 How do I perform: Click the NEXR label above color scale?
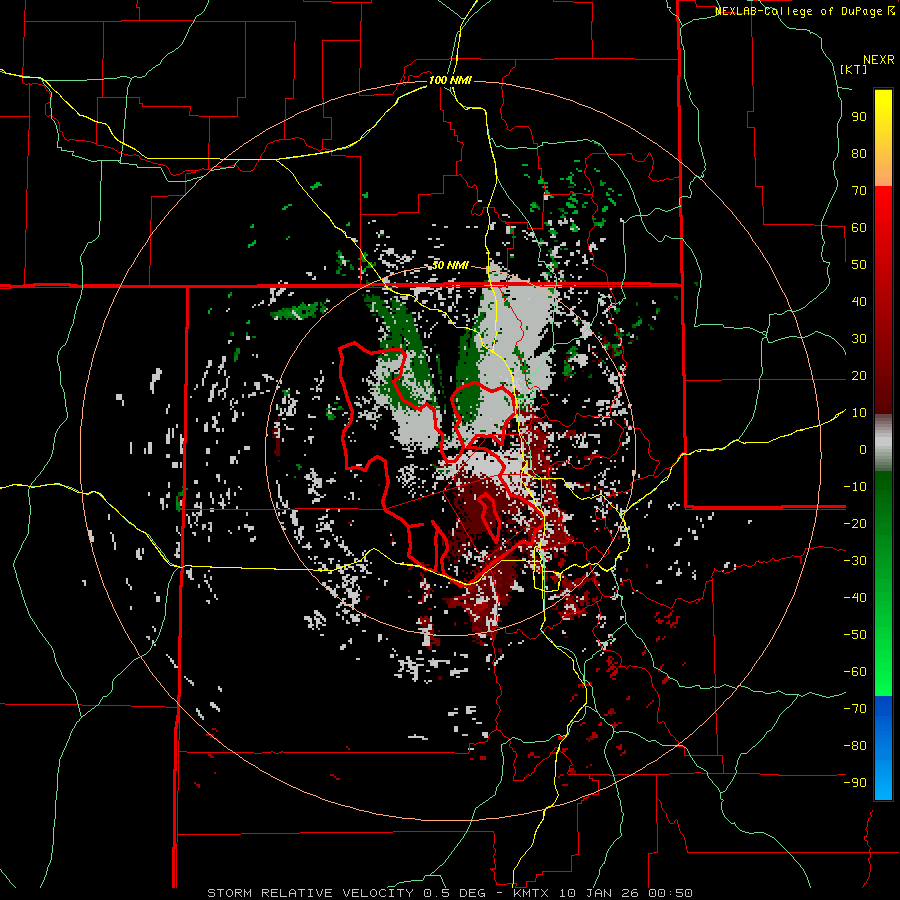879,59
